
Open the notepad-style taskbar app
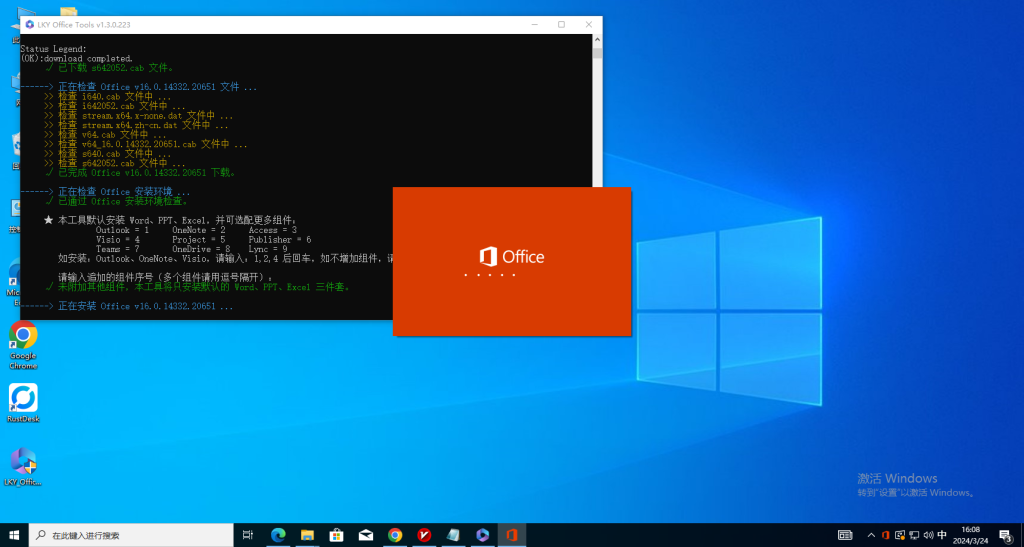pos(453,535)
